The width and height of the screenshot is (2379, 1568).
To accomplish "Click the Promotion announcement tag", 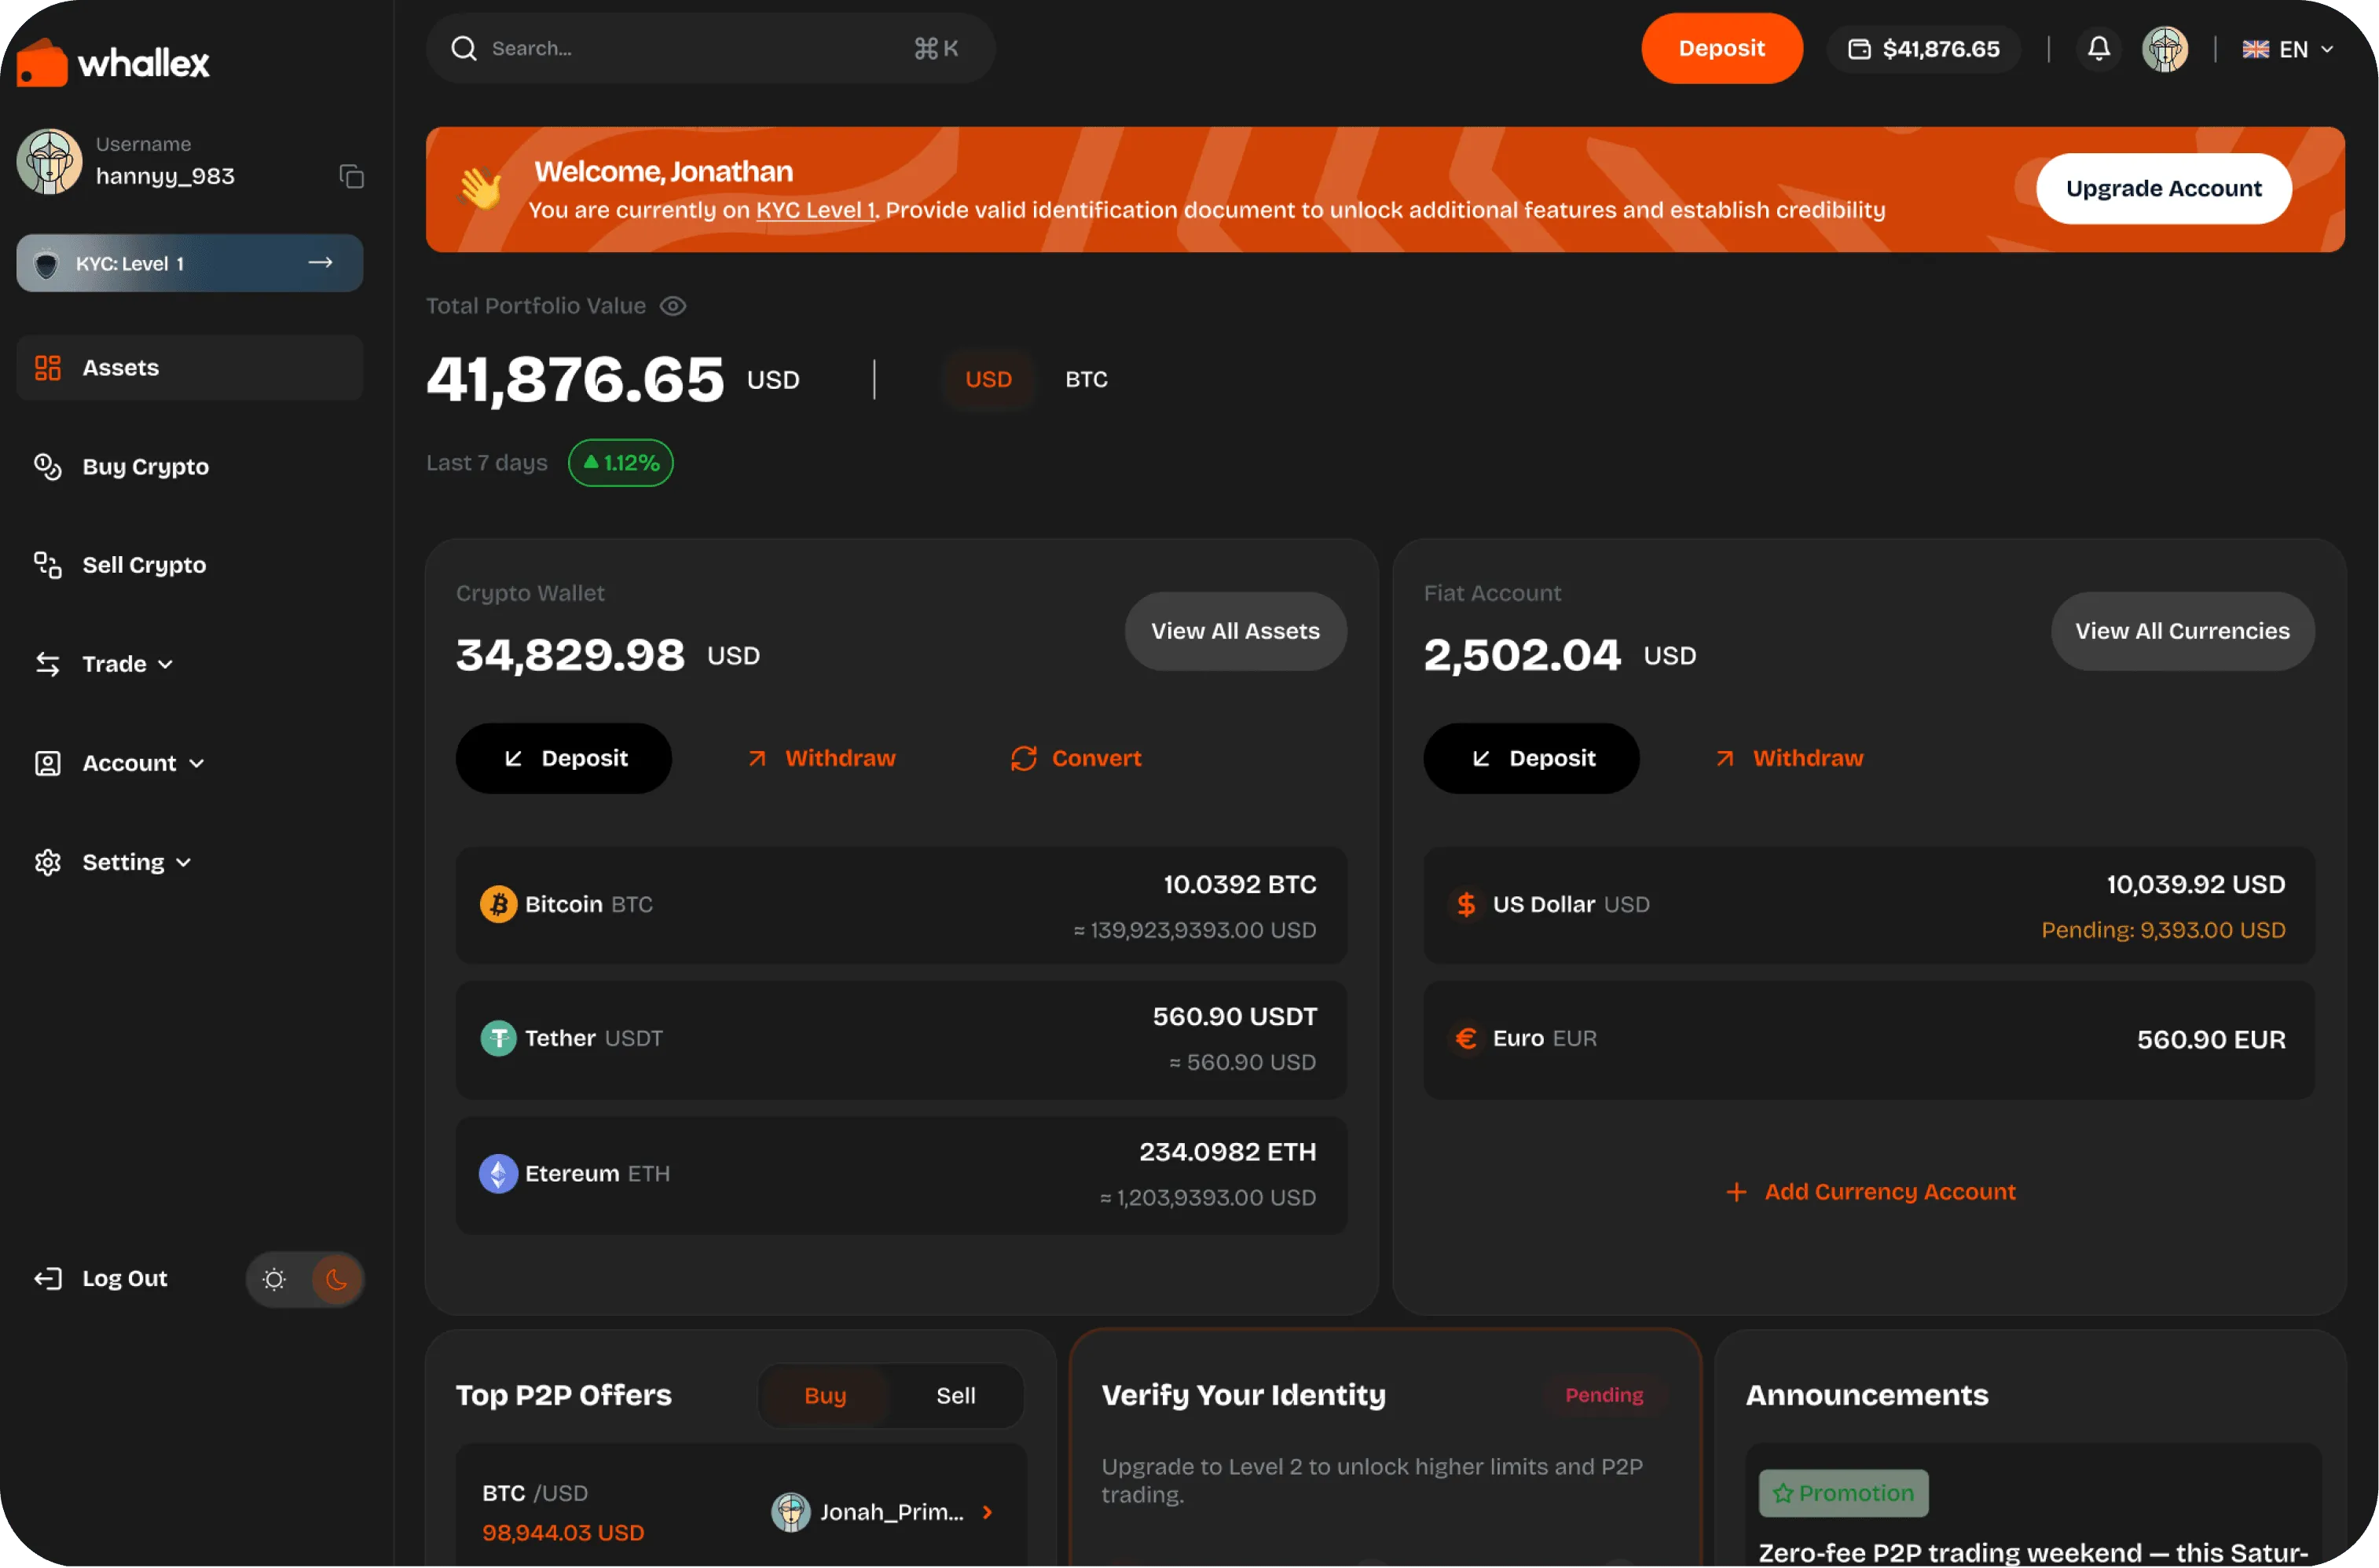I will (x=1843, y=1493).
